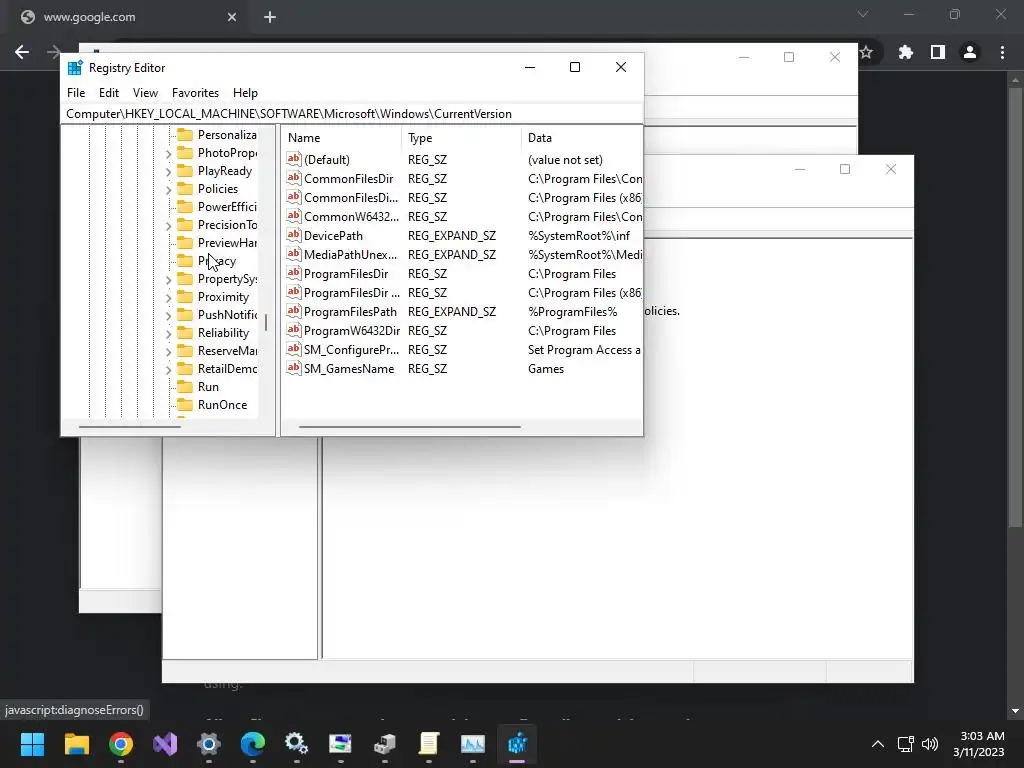
Task: Expand the PropertySys registry key
Action: point(168,280)
